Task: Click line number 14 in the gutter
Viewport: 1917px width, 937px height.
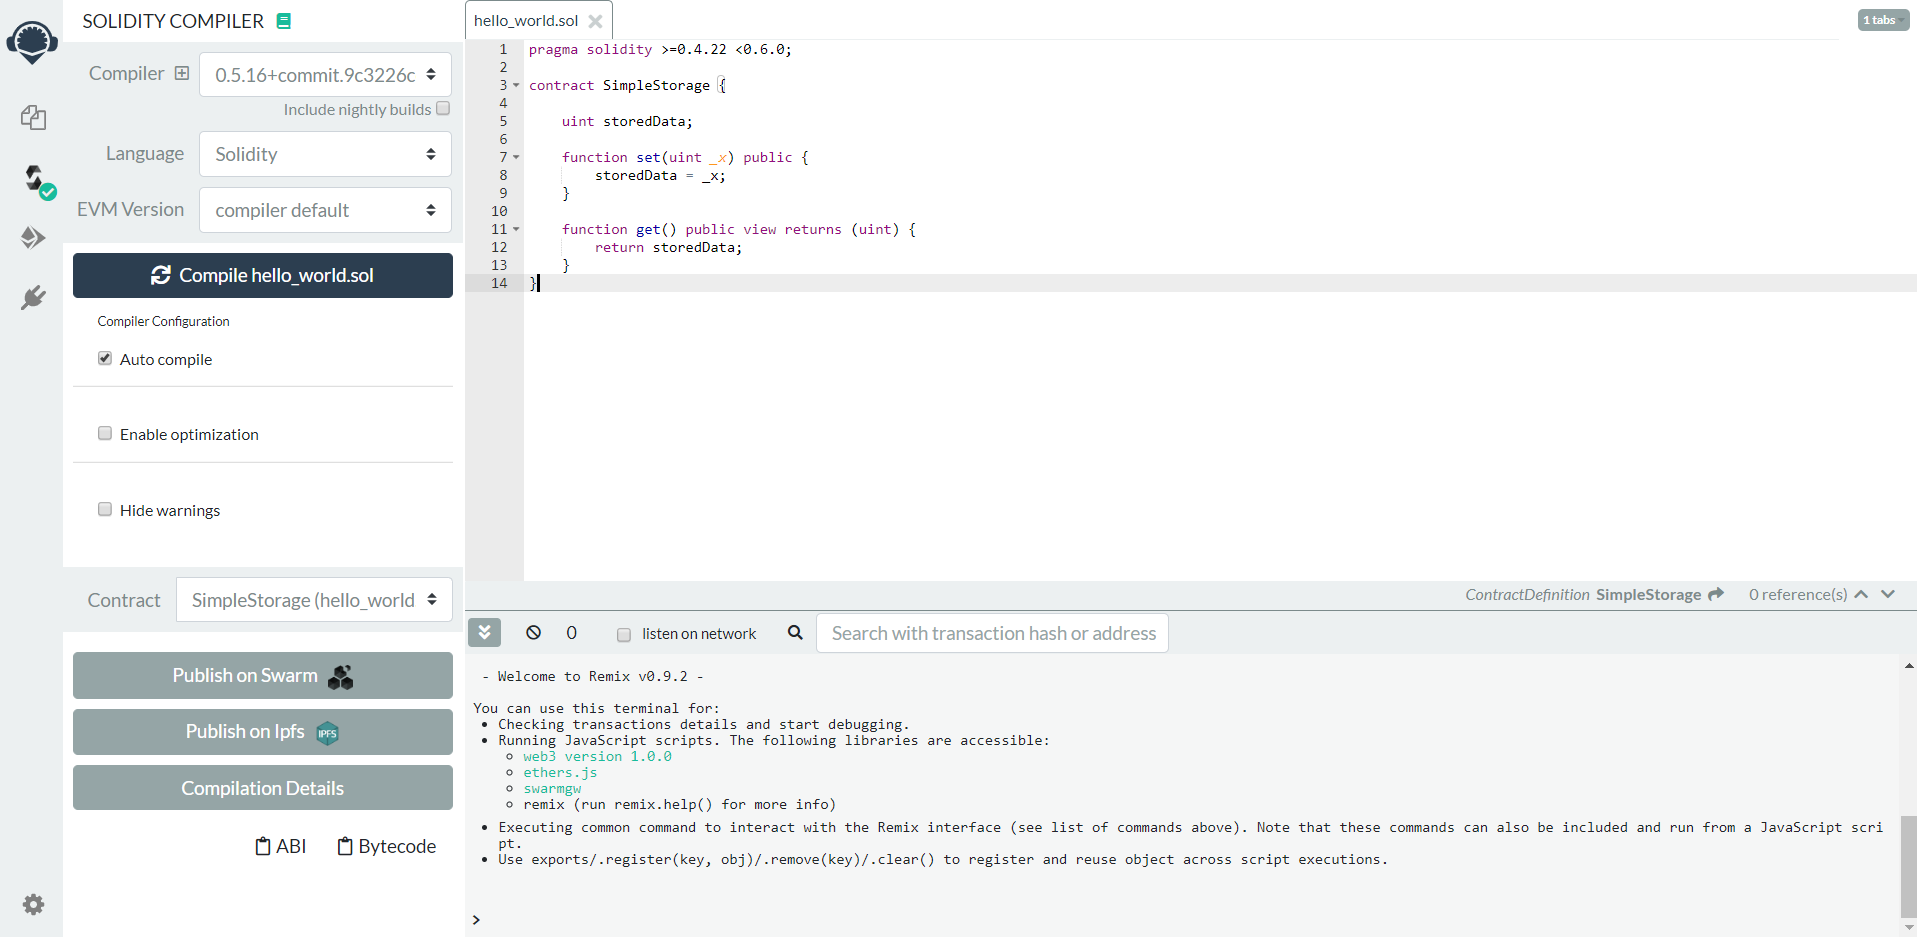Action: click(499, 283)
